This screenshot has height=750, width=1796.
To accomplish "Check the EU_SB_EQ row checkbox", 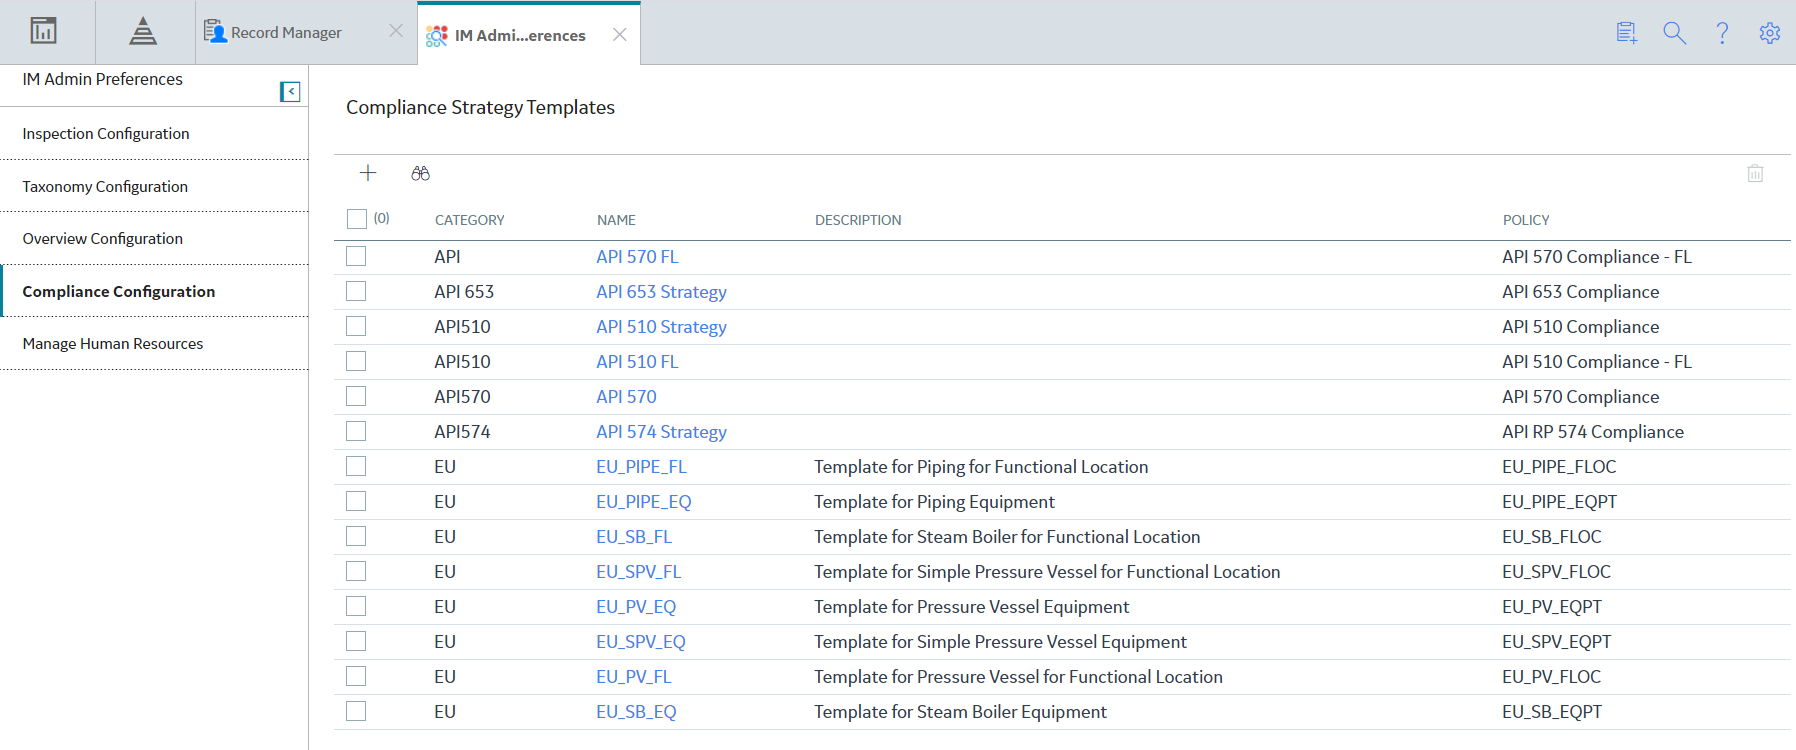I will coord(356,712).
